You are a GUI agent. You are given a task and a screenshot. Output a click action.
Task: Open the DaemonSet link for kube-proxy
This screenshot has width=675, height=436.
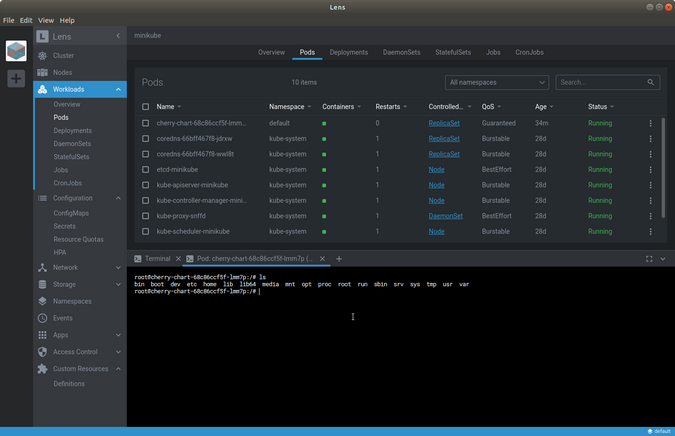pos(445,216)
